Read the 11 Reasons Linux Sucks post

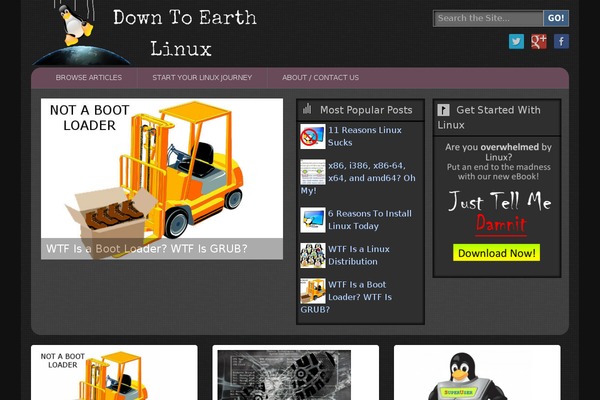(364, 136)
